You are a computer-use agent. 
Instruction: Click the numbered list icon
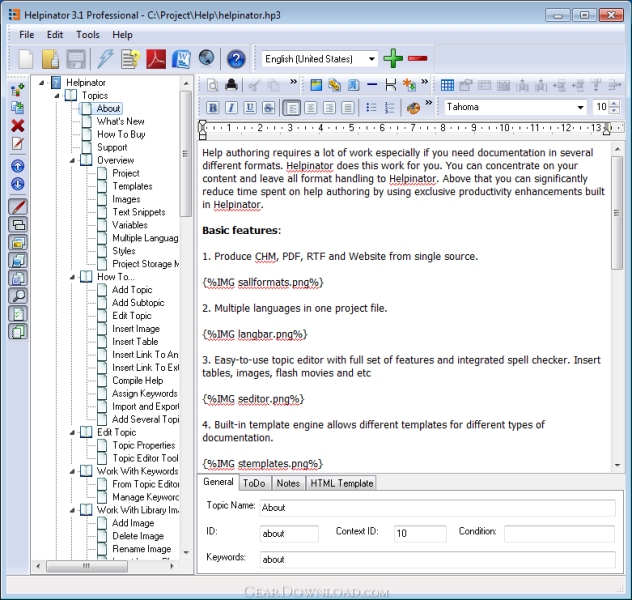(389, 108)
